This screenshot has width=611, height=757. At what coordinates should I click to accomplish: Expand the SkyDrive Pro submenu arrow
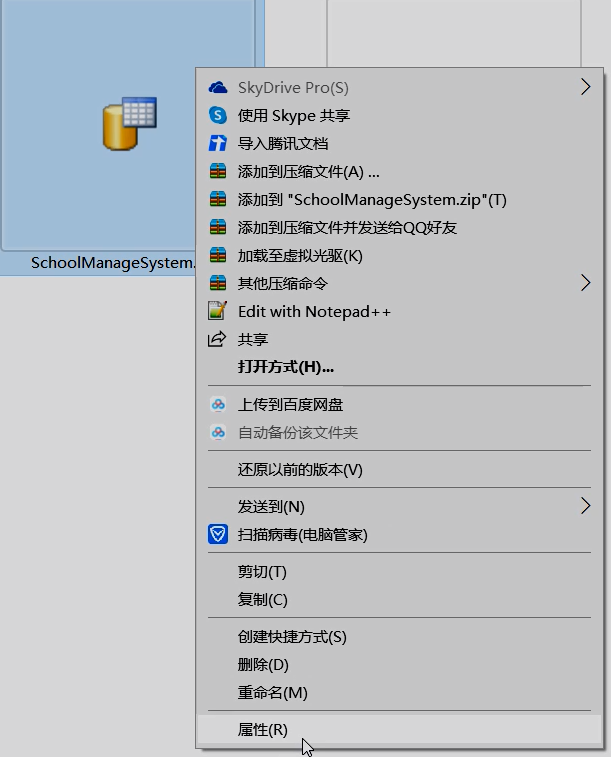pos(585,87)
